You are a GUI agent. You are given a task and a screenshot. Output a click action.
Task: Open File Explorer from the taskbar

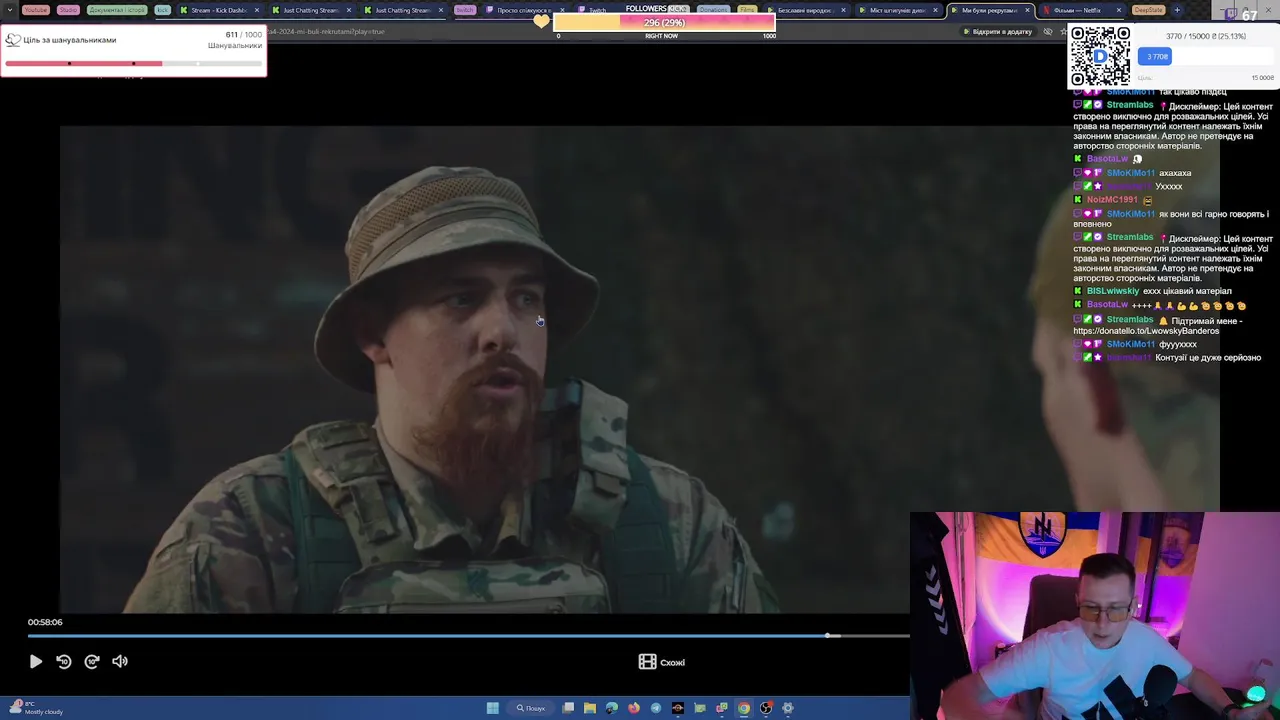[590, 708]
